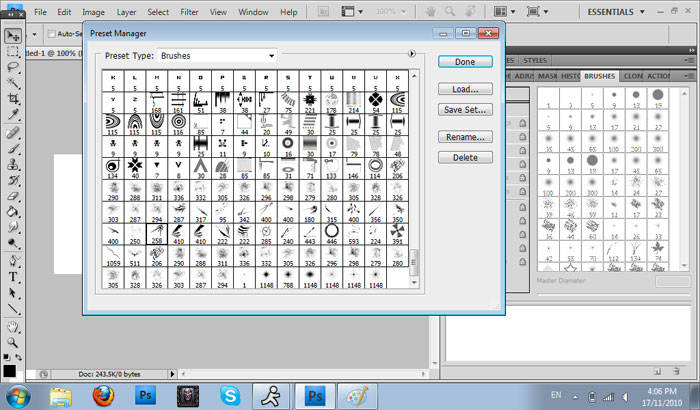This screenshot has height=410, width=700.
Task: Click the Done button
Action: [x=465, y=62]
